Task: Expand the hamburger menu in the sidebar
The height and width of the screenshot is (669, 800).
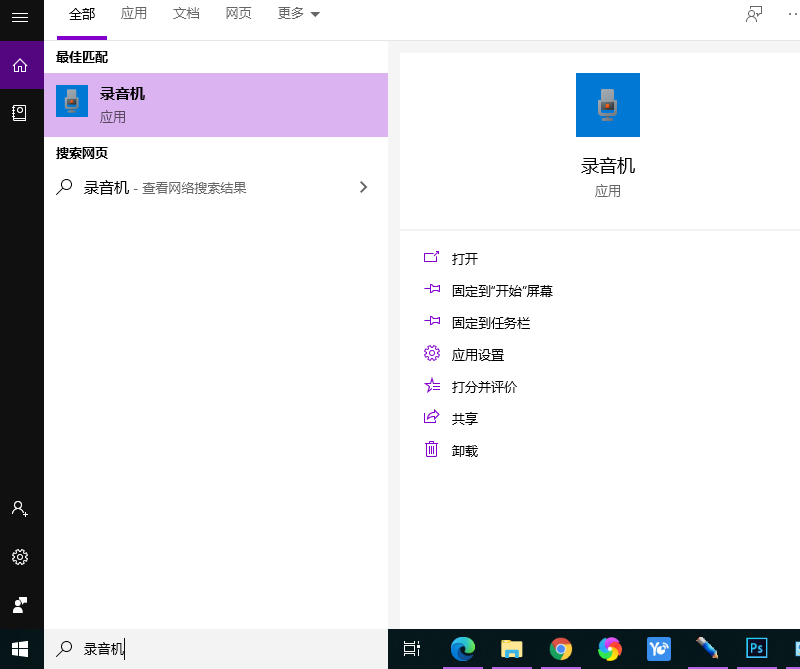Action: pos(20,17)
